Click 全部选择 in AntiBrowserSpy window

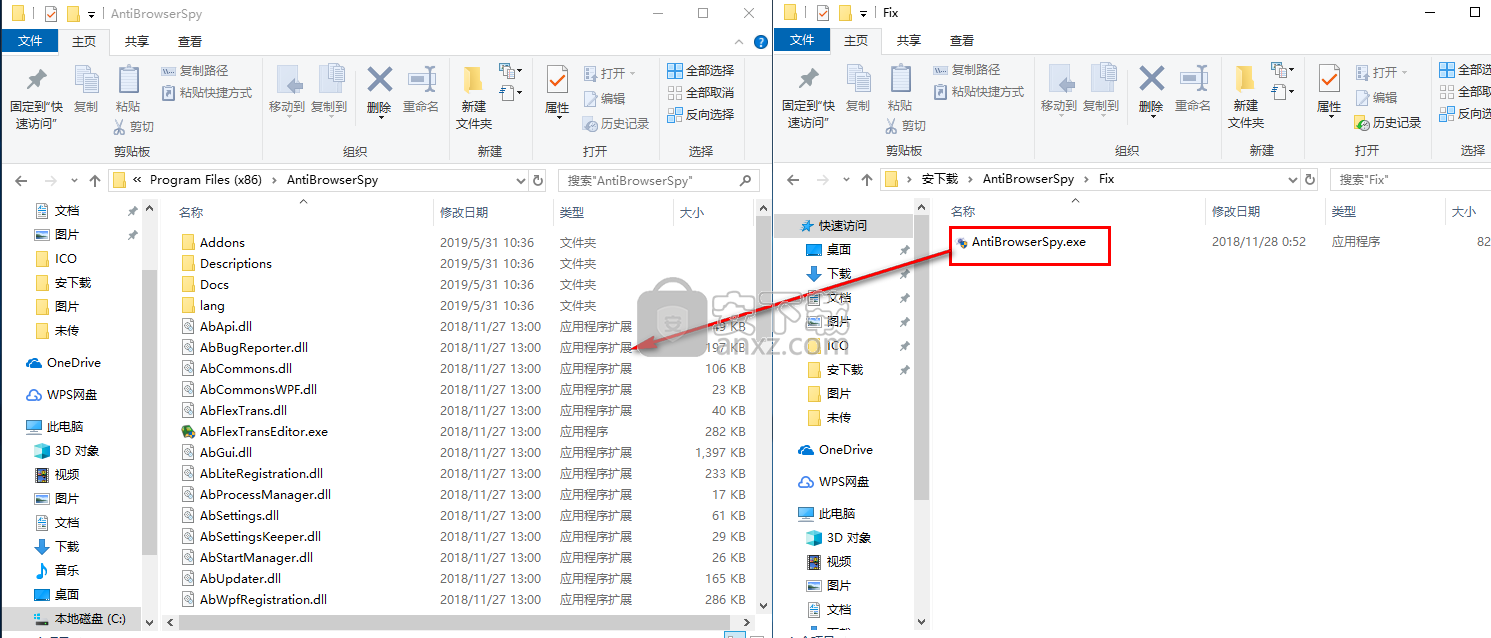(x=700, y=70)
